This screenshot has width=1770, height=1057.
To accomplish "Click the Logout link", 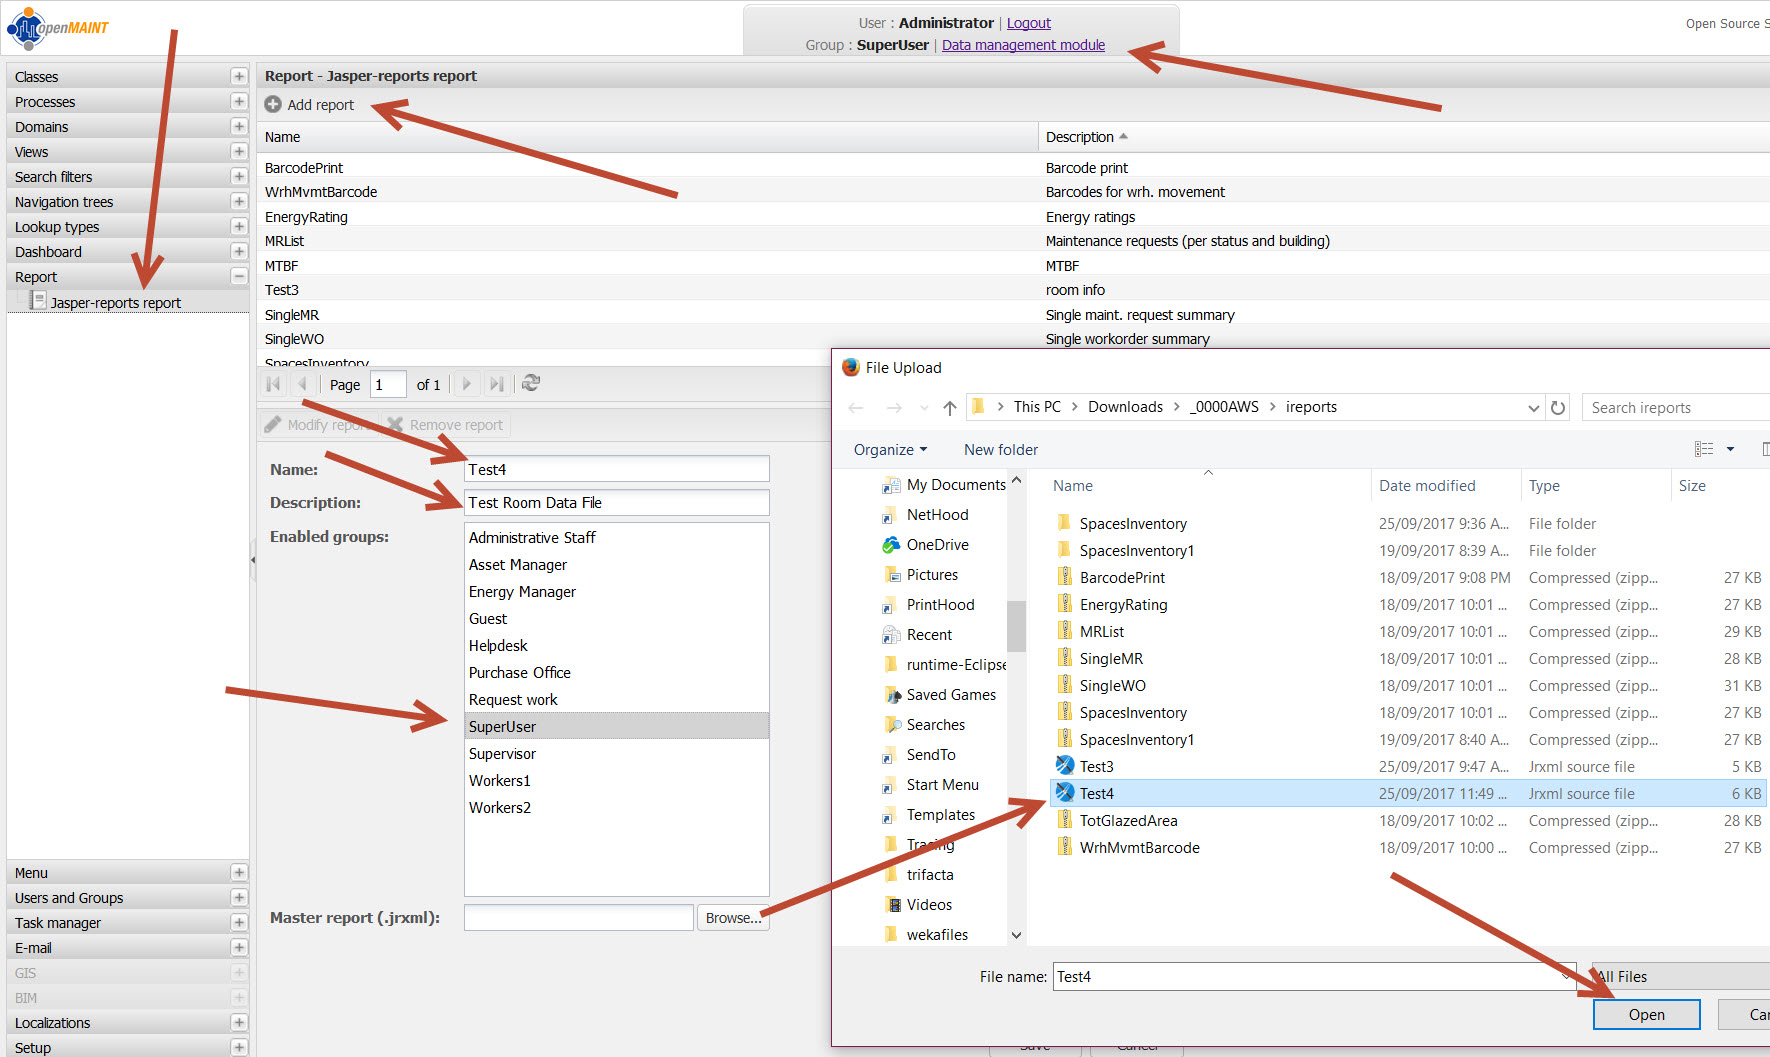I will 1028,23.
